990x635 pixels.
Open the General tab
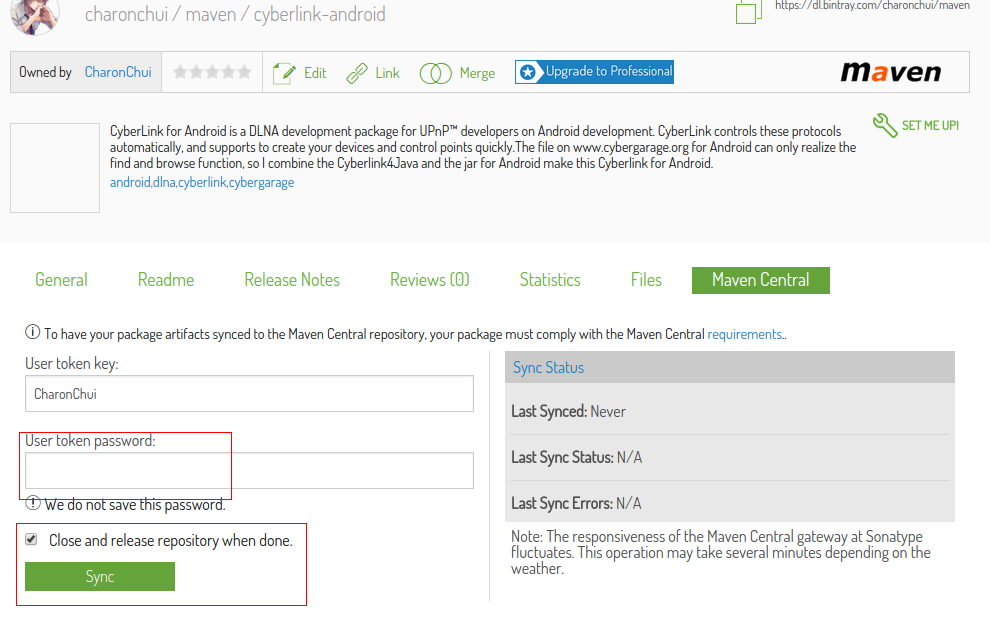tap(61, 280)
